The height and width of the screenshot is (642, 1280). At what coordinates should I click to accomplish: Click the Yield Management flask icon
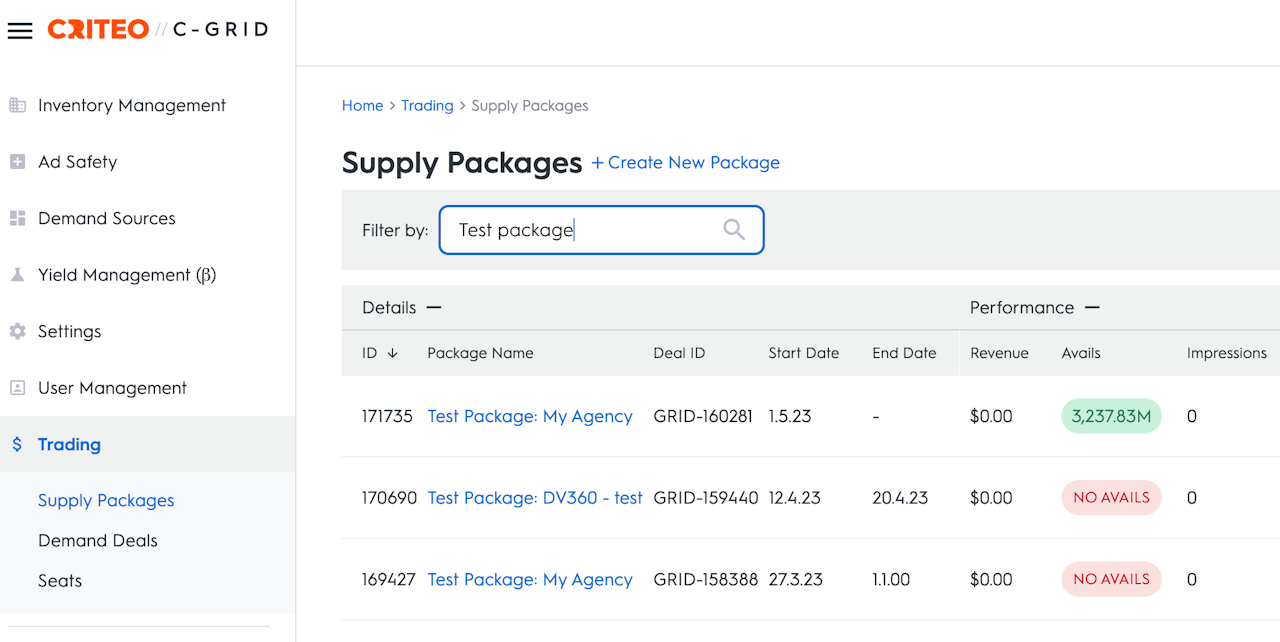(17, 275)
